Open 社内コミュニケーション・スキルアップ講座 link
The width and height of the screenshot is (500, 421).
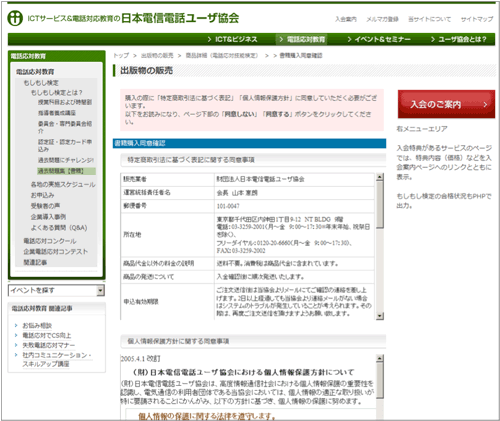coord(57,360)
